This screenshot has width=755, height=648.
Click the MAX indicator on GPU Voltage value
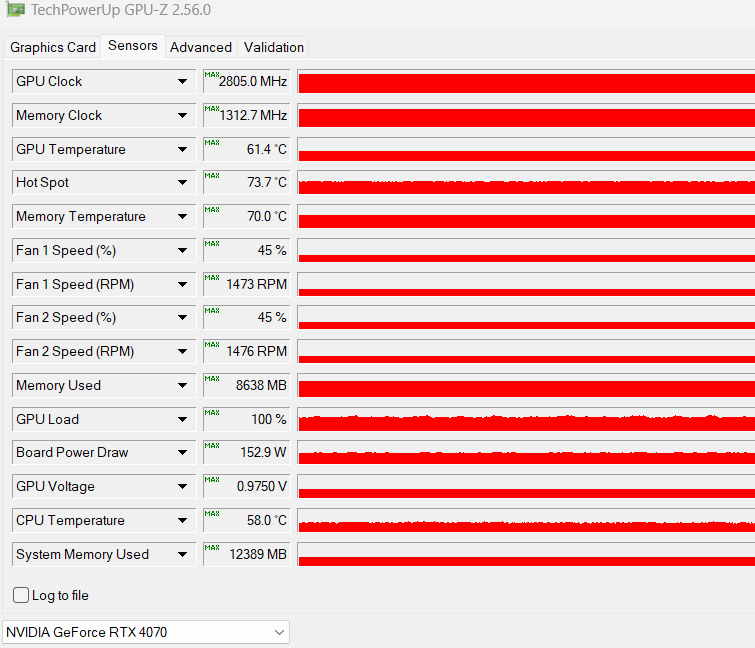pos(212,480)
